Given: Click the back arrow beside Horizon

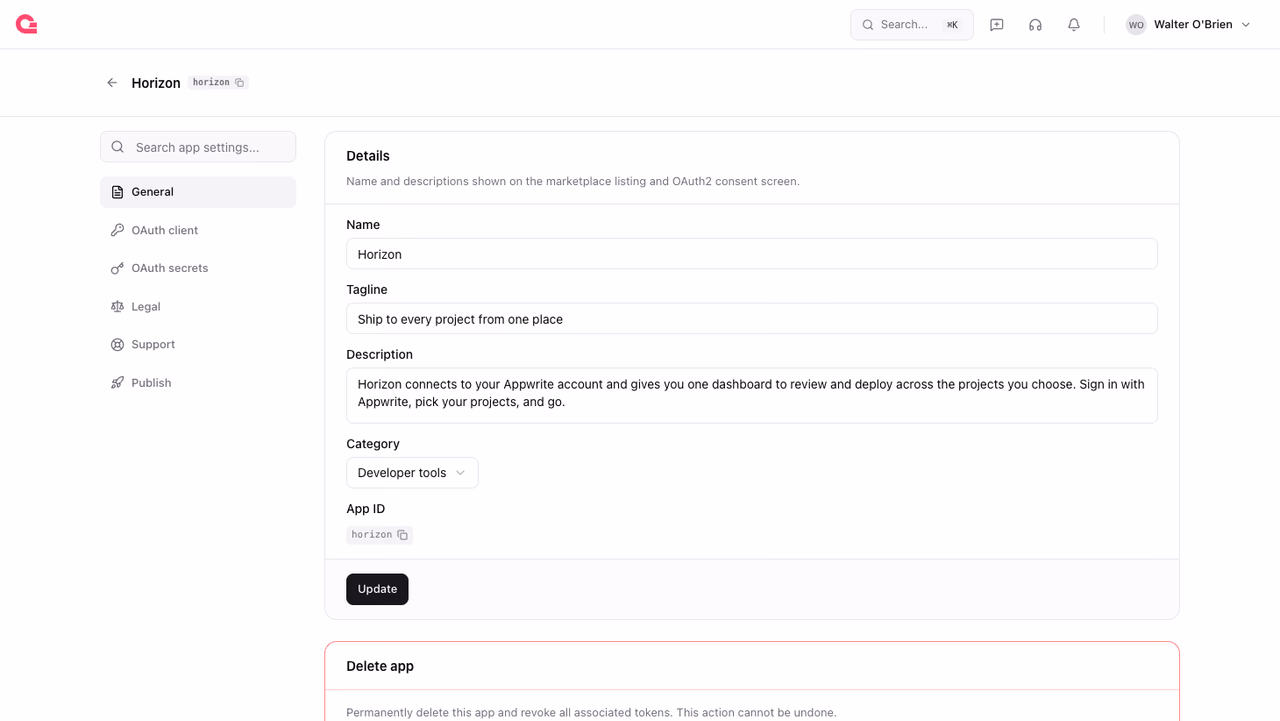Looking at the screenshot, I should [x=112, y=83].
